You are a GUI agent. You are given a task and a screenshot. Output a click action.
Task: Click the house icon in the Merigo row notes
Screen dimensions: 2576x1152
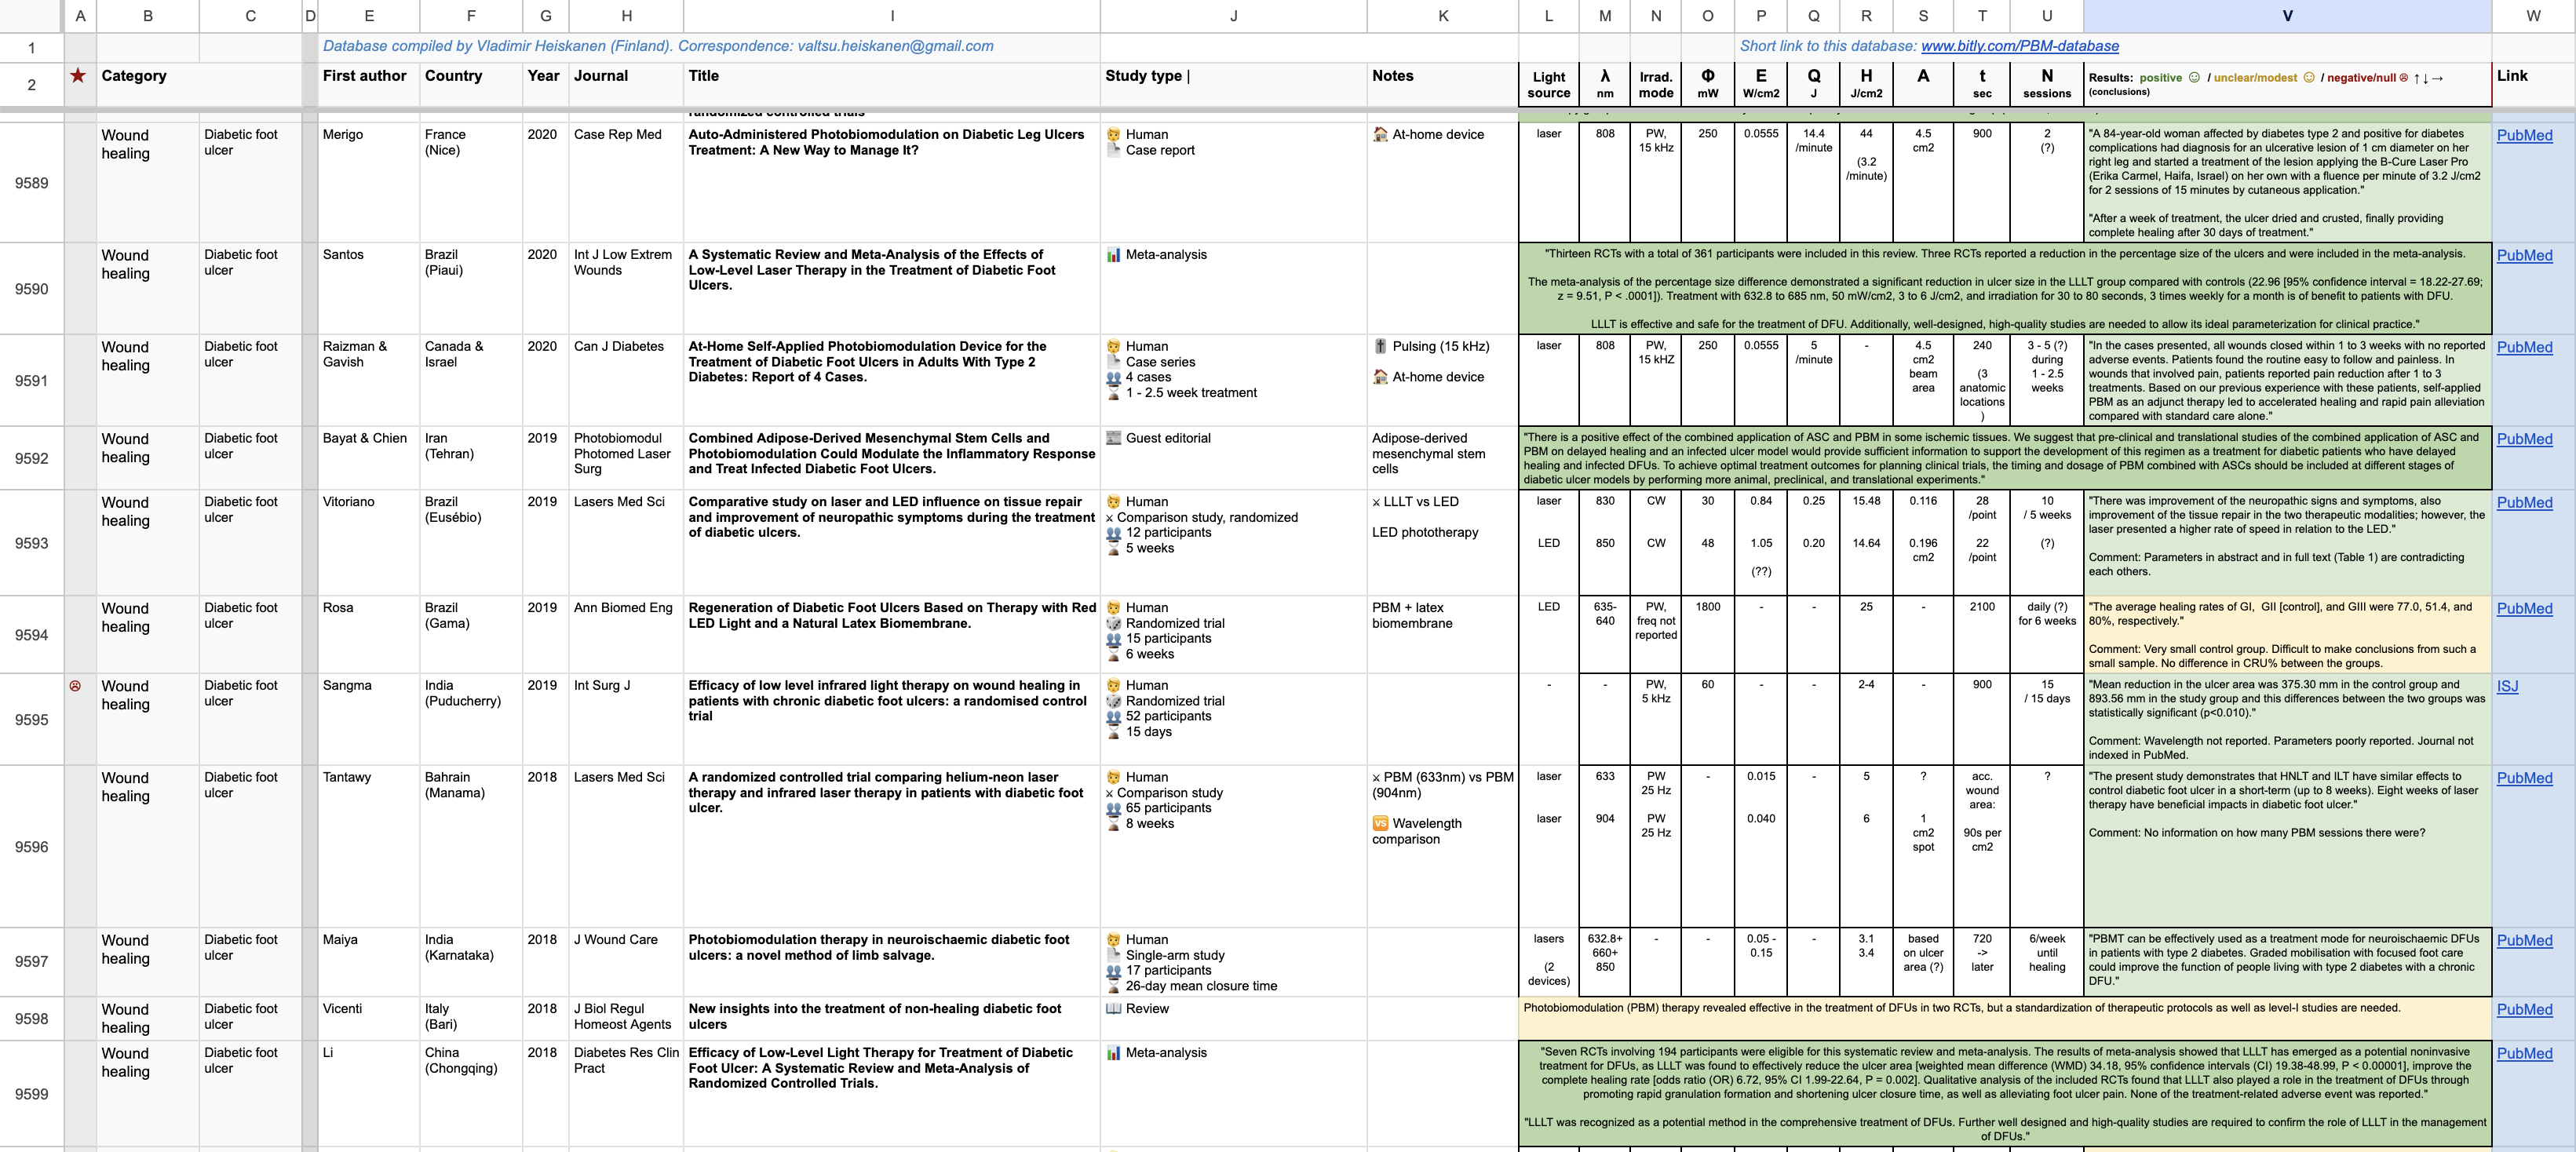click(x=1380, y=134)
